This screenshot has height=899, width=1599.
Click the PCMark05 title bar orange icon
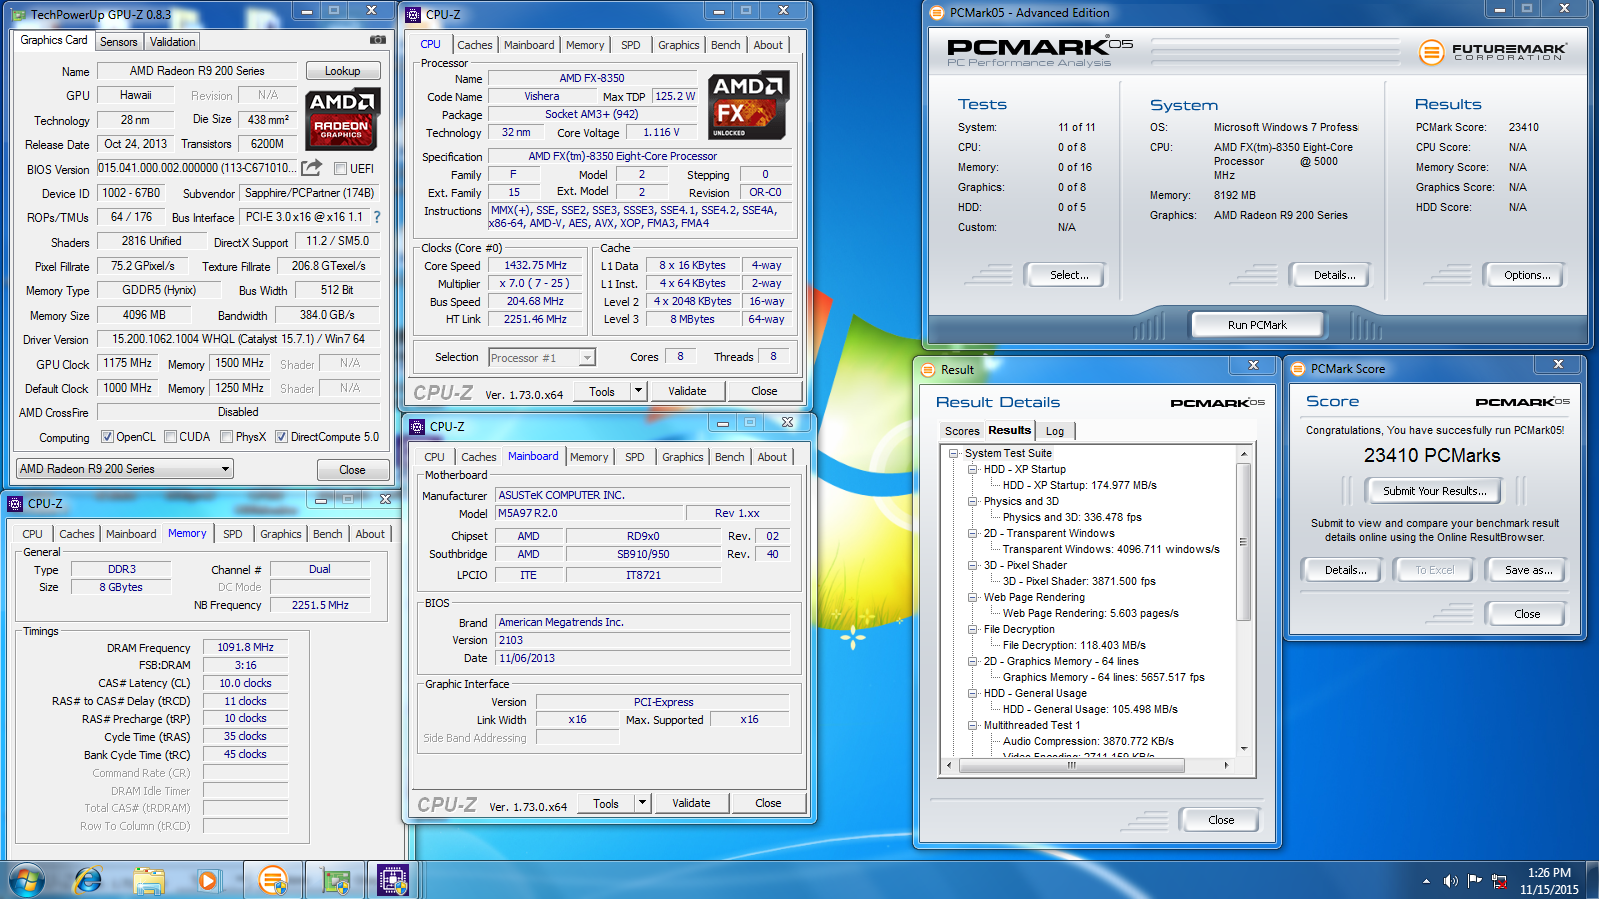pos(937,13)
